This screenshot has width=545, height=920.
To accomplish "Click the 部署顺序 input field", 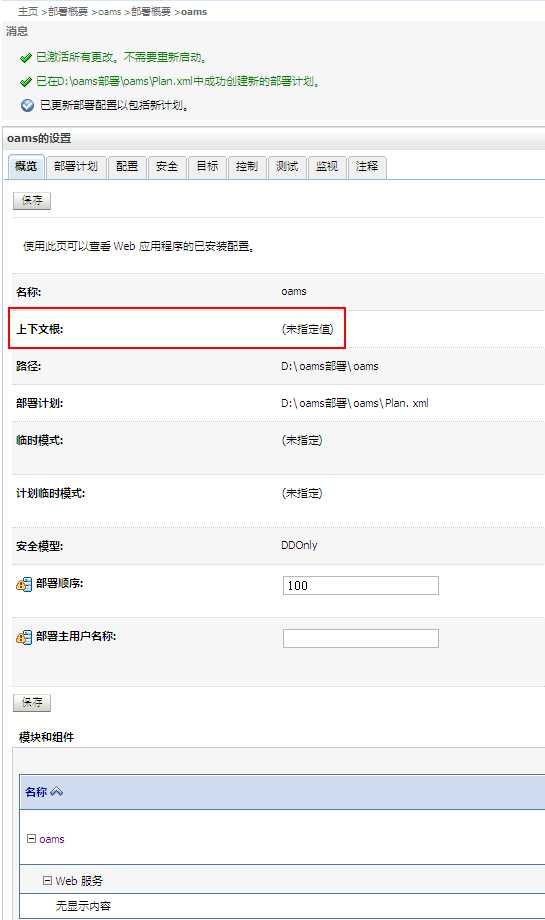I will [361, 586].
